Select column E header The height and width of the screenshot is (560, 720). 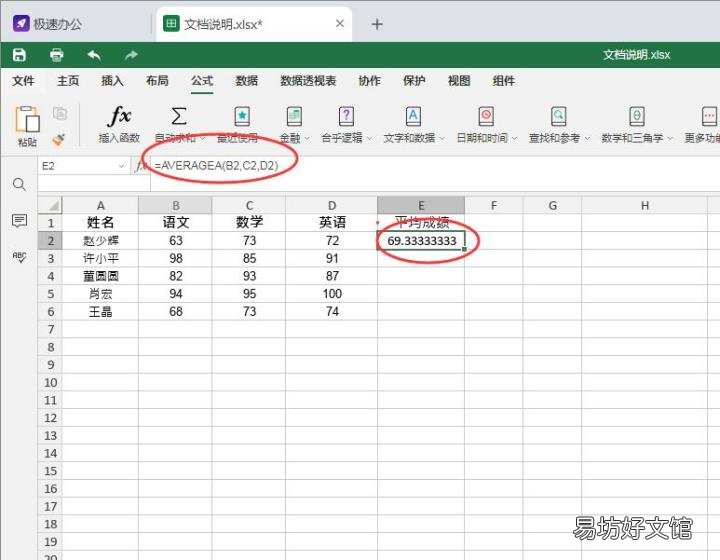point(421,205)
